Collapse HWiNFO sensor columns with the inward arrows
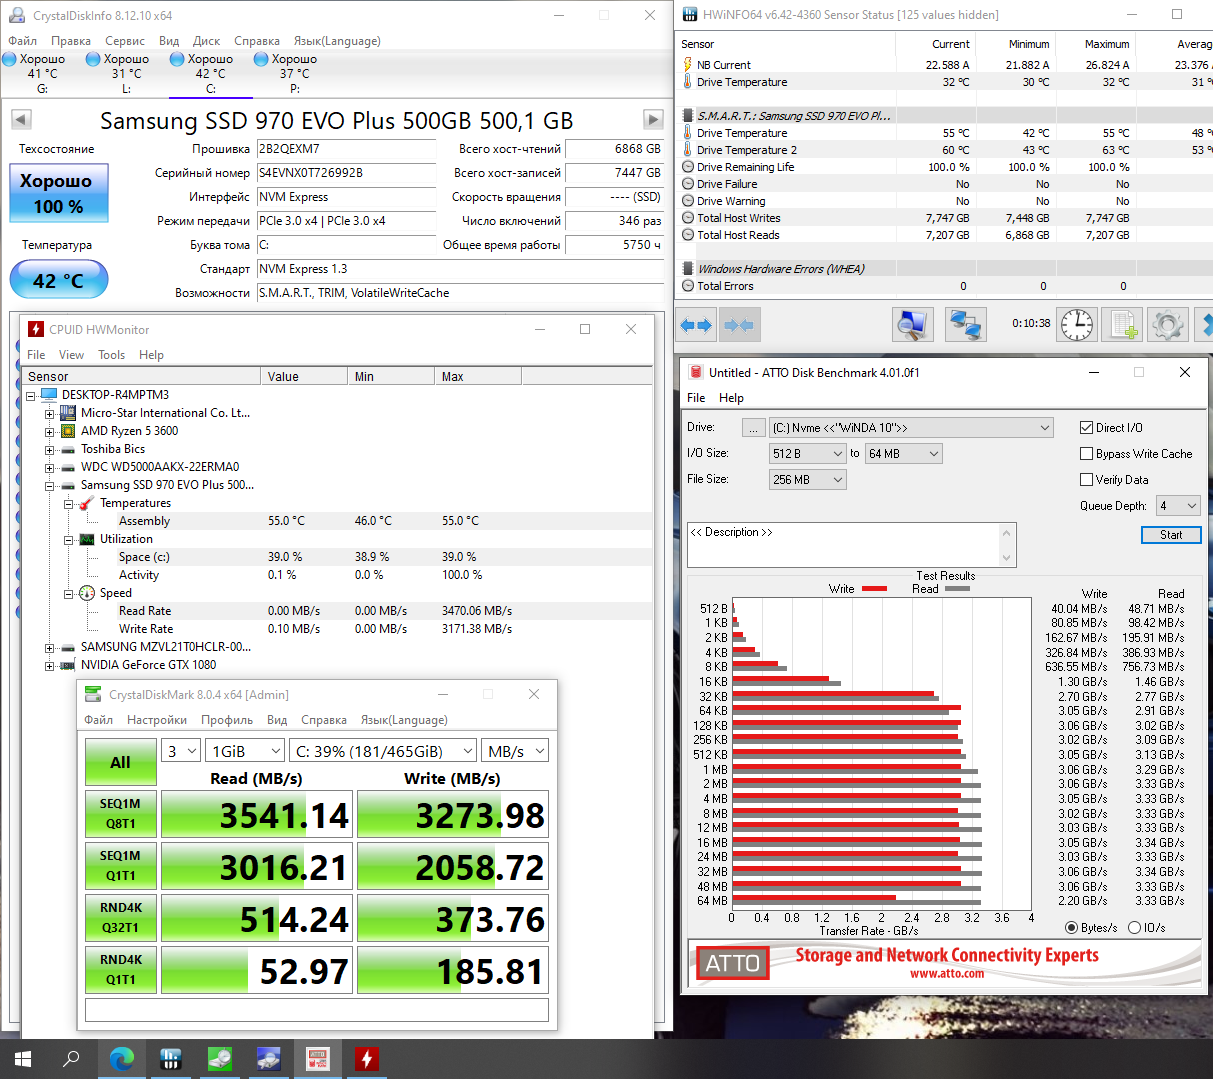This screenshot has width=1213, height=1081. tap(739, 325)
